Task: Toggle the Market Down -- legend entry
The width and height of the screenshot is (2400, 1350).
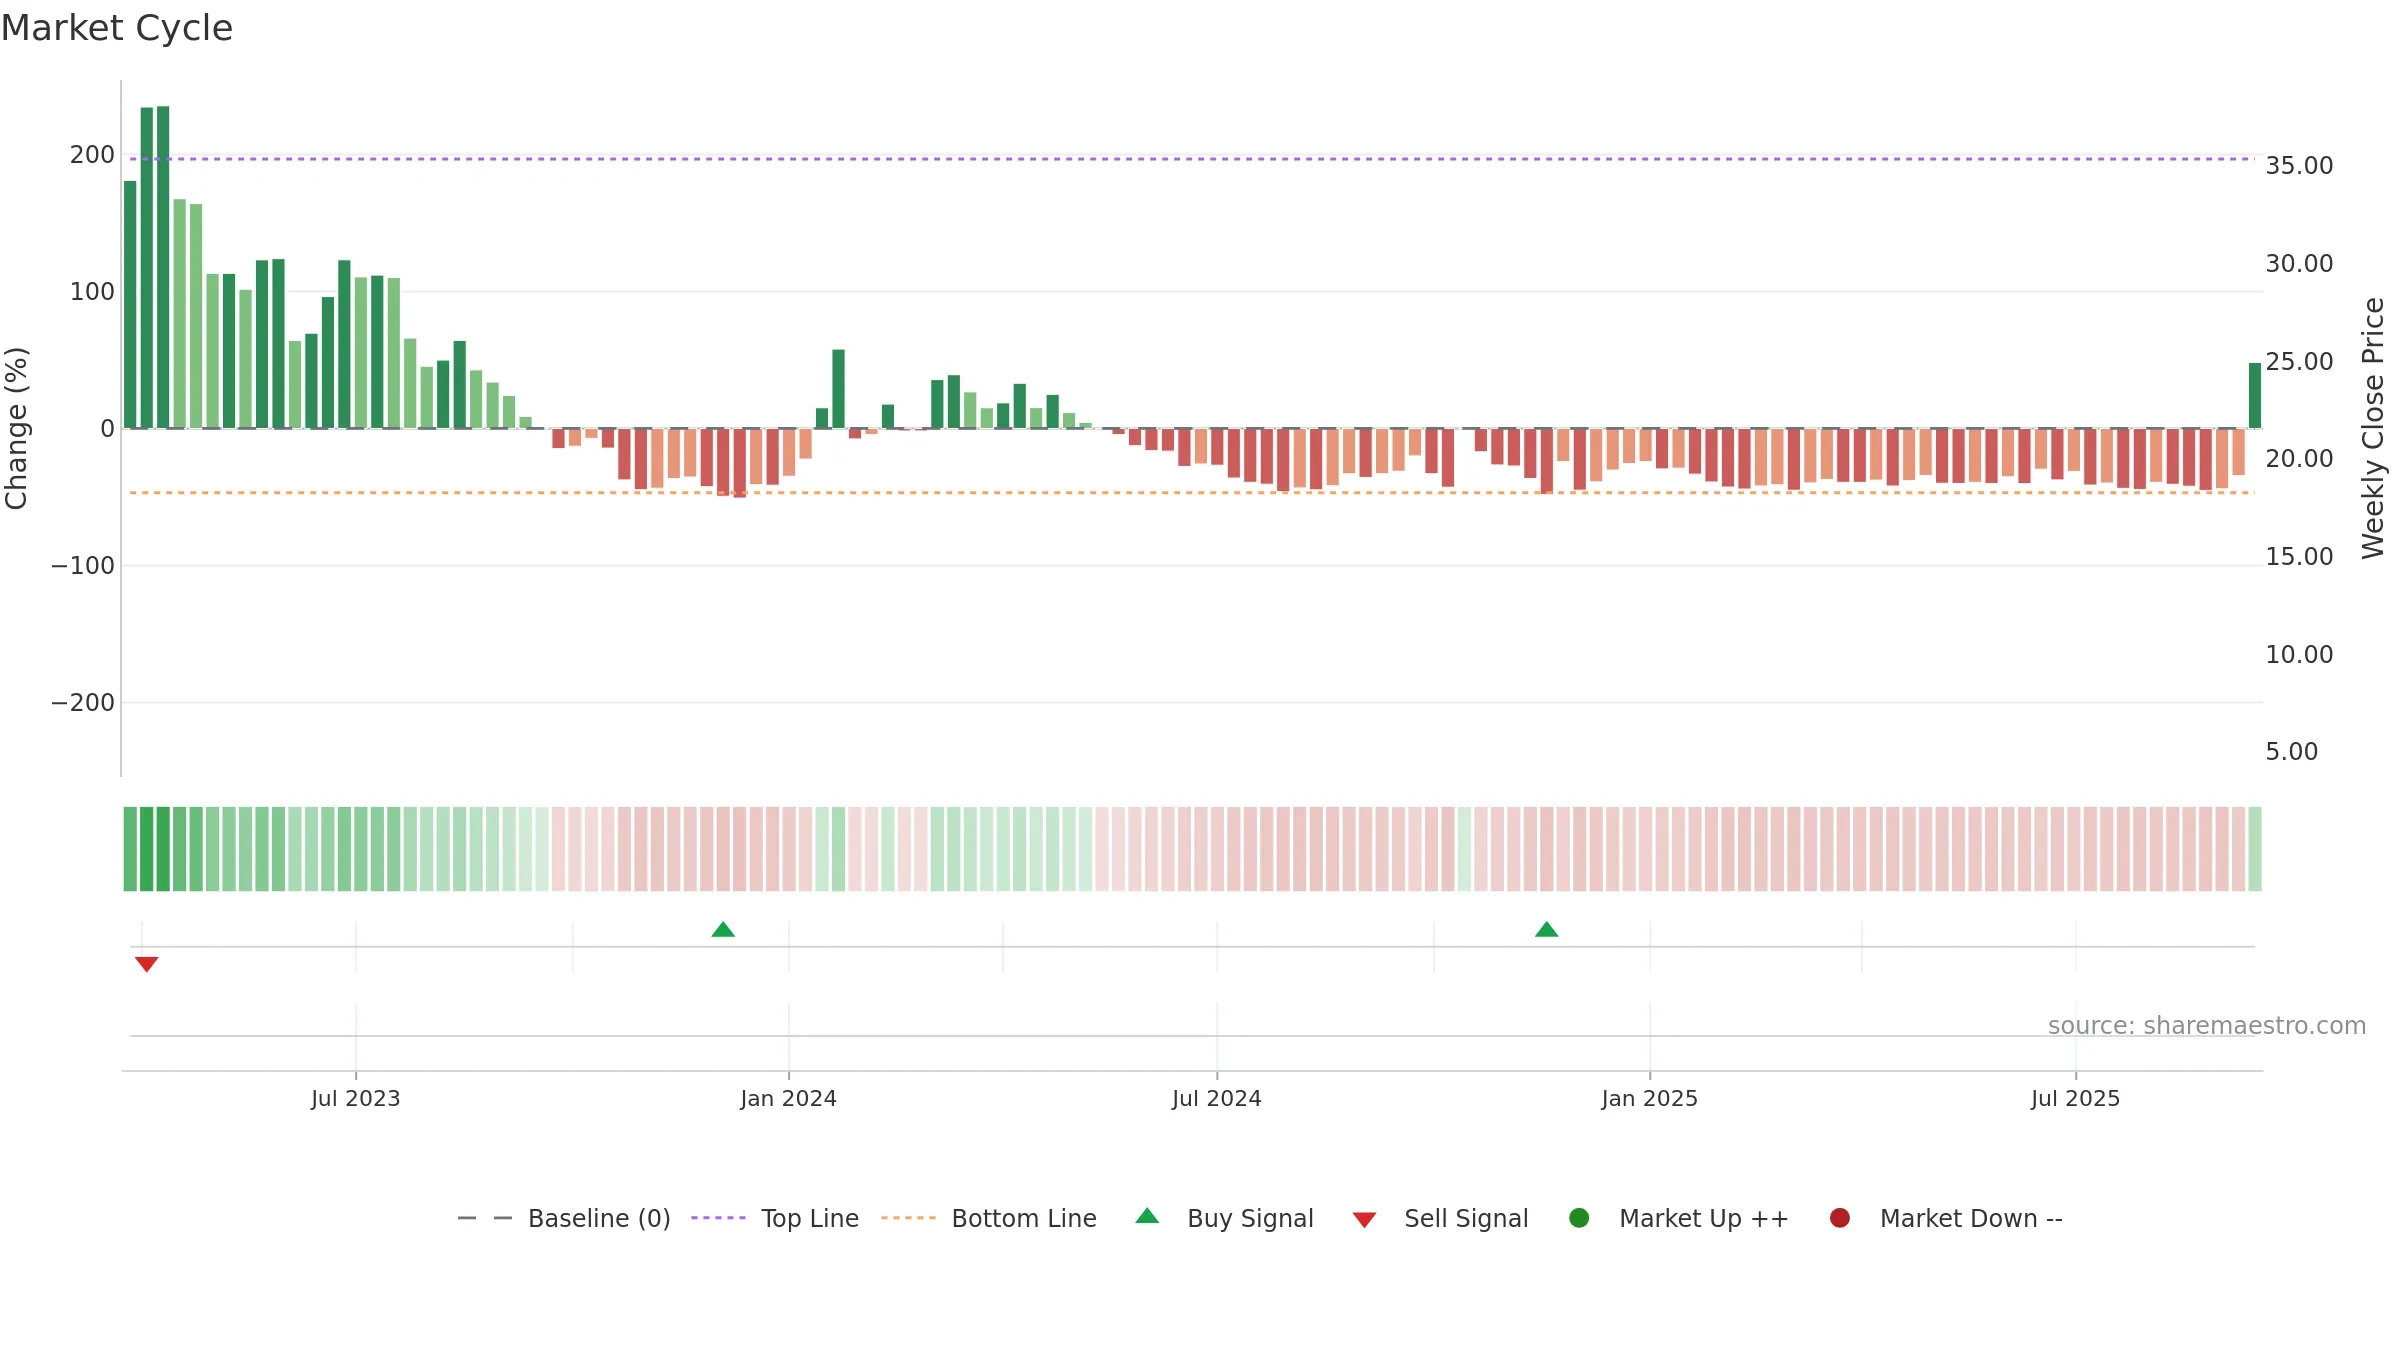Action: point(1946,1218)
